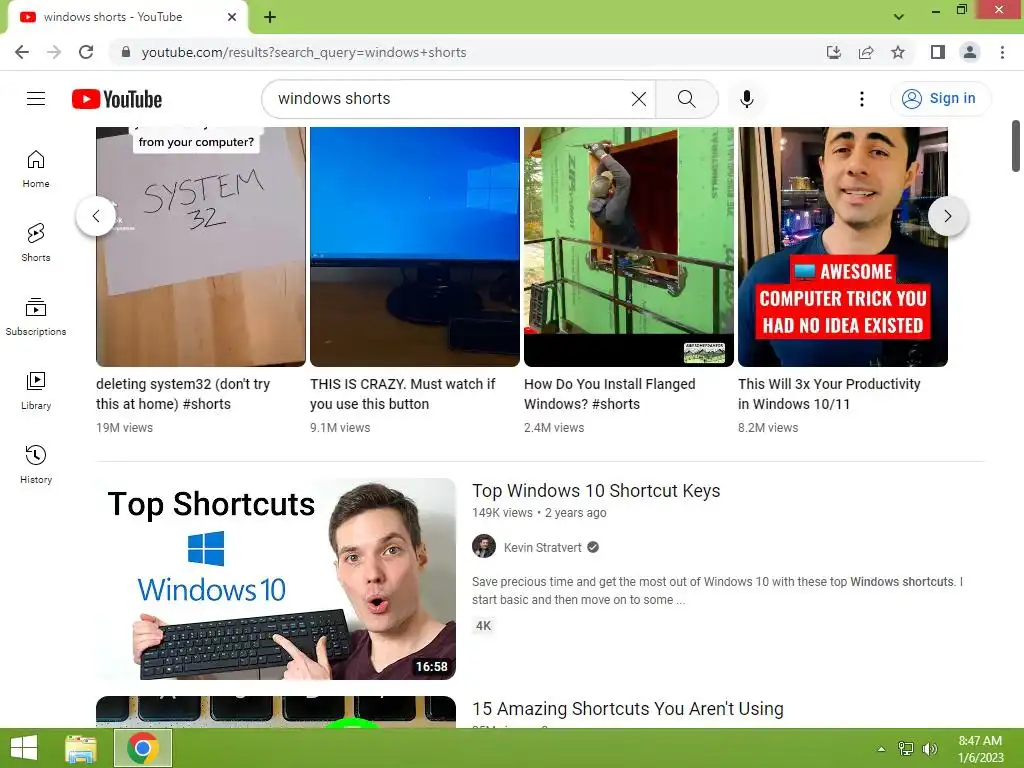Click the address bar URL
1024x768 pixels.
(x=304, y=52)
